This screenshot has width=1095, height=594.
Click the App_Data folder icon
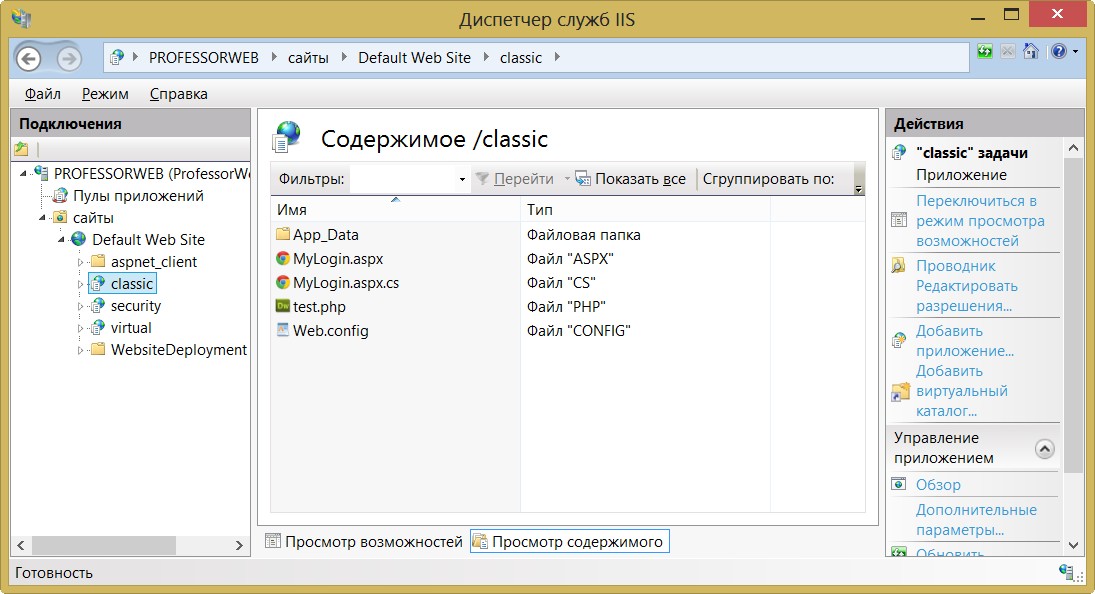283,235
